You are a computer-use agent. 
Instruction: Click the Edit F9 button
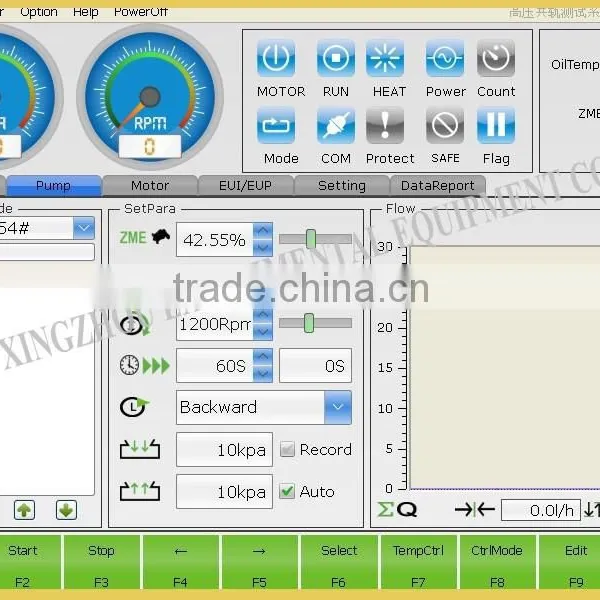click(569, 562)
